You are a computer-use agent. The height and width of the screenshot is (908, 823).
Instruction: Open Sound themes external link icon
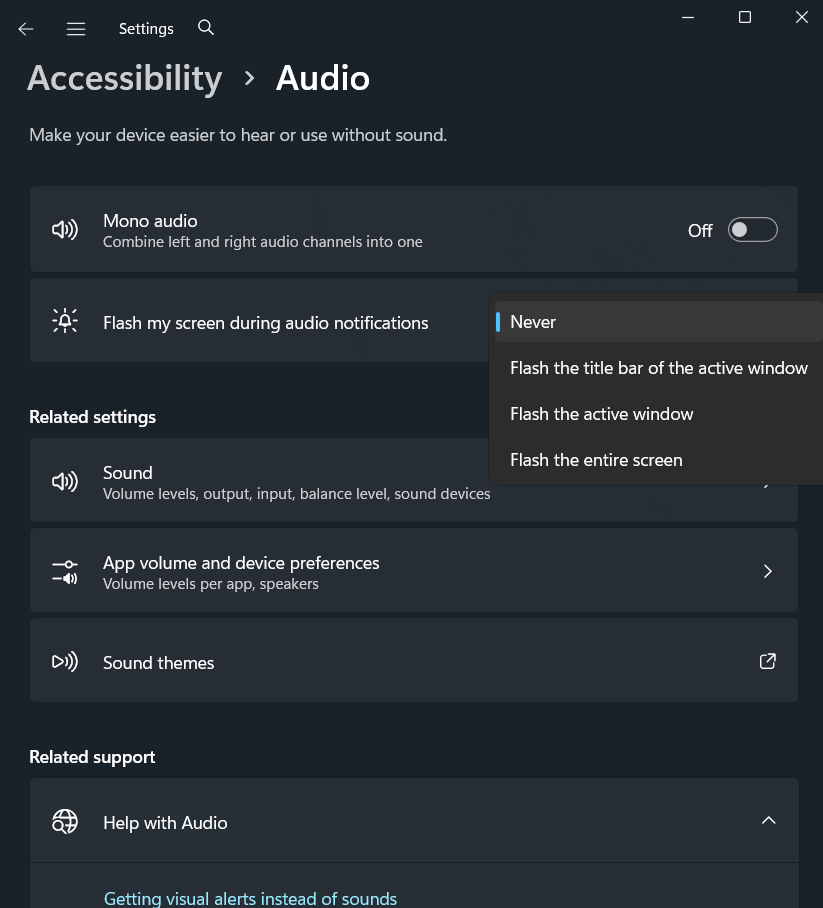click(x=767, y=661)
